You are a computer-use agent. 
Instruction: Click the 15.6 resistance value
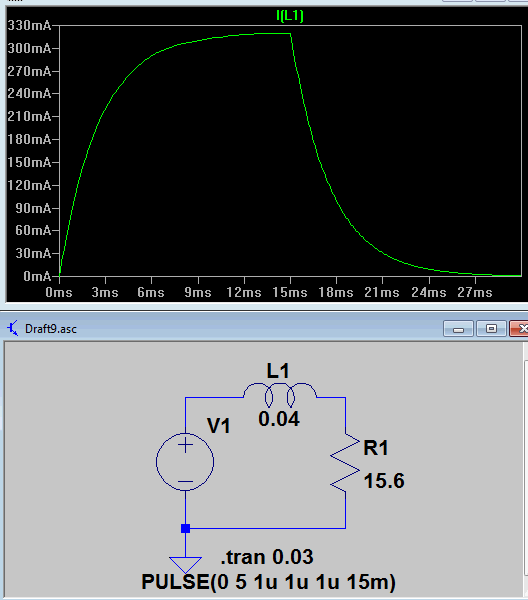pyautogui.click(x=384, y=481)
